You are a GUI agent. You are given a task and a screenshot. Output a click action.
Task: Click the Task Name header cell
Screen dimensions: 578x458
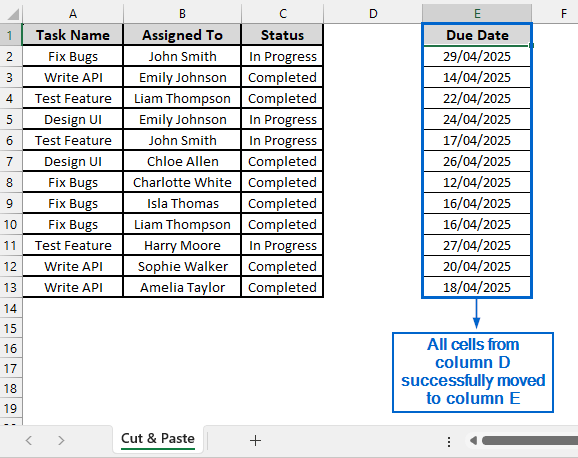[73, 35]
